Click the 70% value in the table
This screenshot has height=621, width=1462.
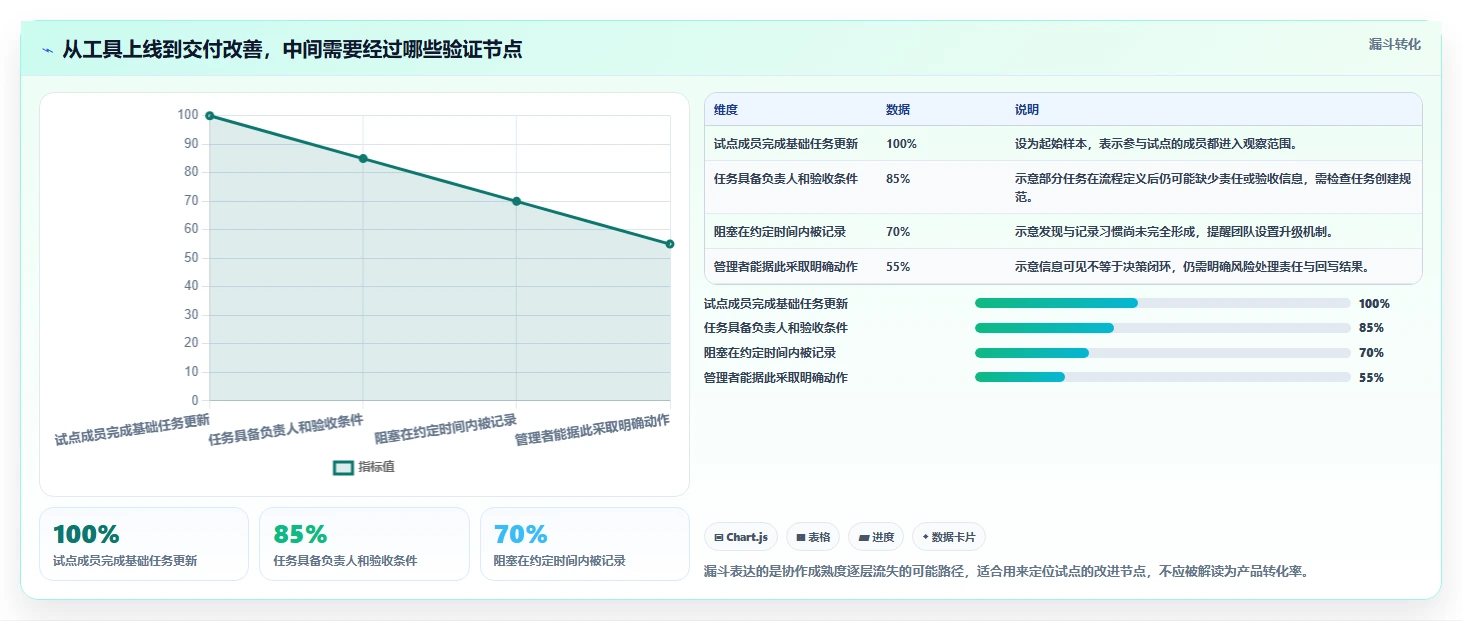[x=898, y=232]
